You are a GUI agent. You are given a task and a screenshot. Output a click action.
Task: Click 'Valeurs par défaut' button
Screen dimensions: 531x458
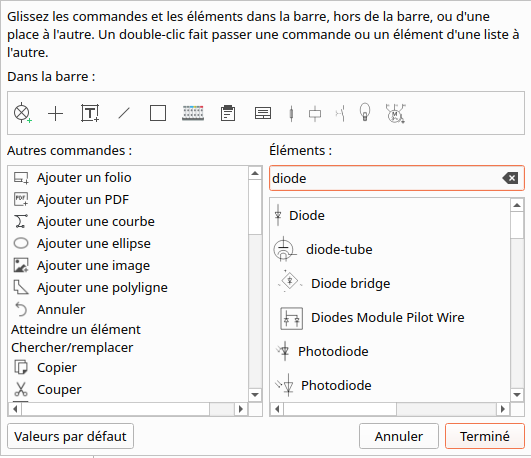(x=70, y=436)
